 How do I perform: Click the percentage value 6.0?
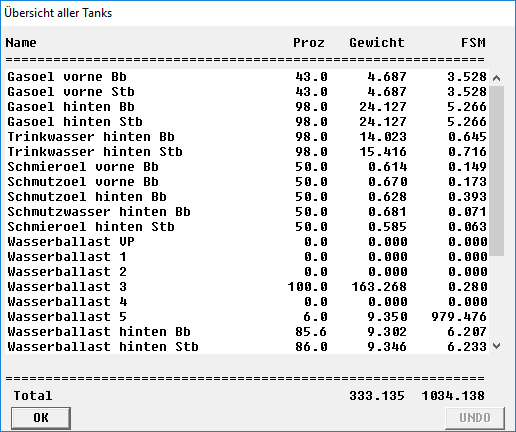coord(315,317)
